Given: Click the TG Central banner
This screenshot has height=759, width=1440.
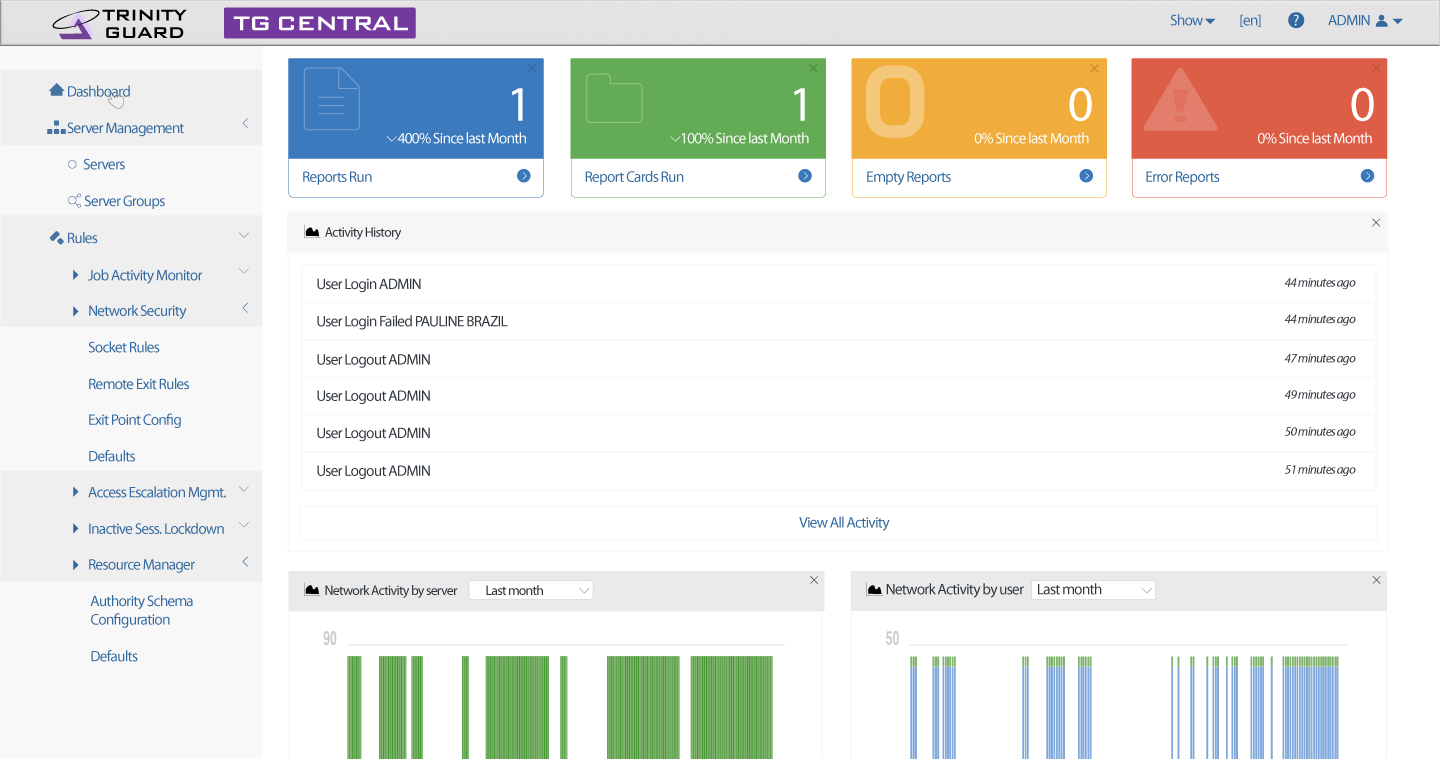Looking at the screenshot, I should pos(319,21).
